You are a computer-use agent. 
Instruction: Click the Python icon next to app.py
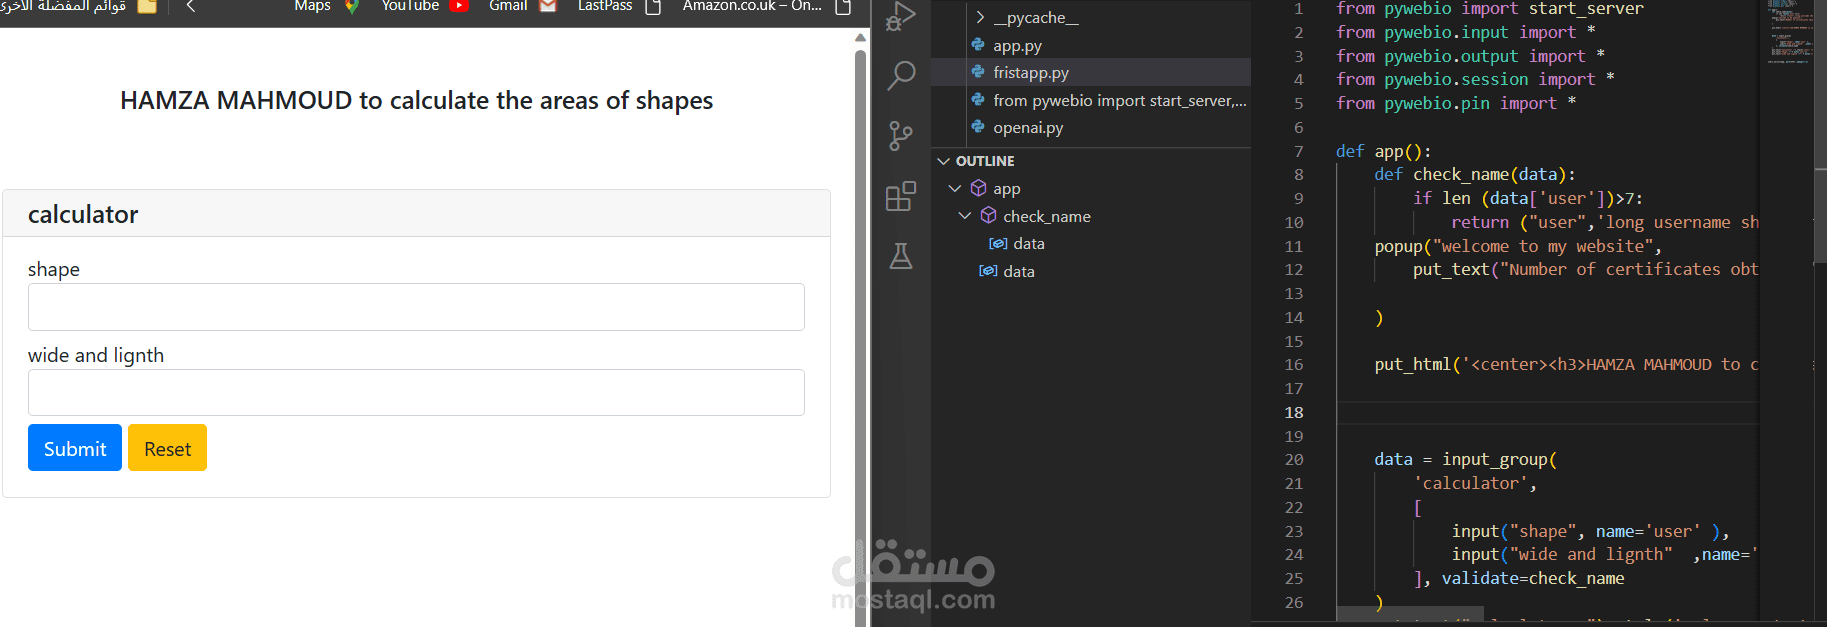978,45
